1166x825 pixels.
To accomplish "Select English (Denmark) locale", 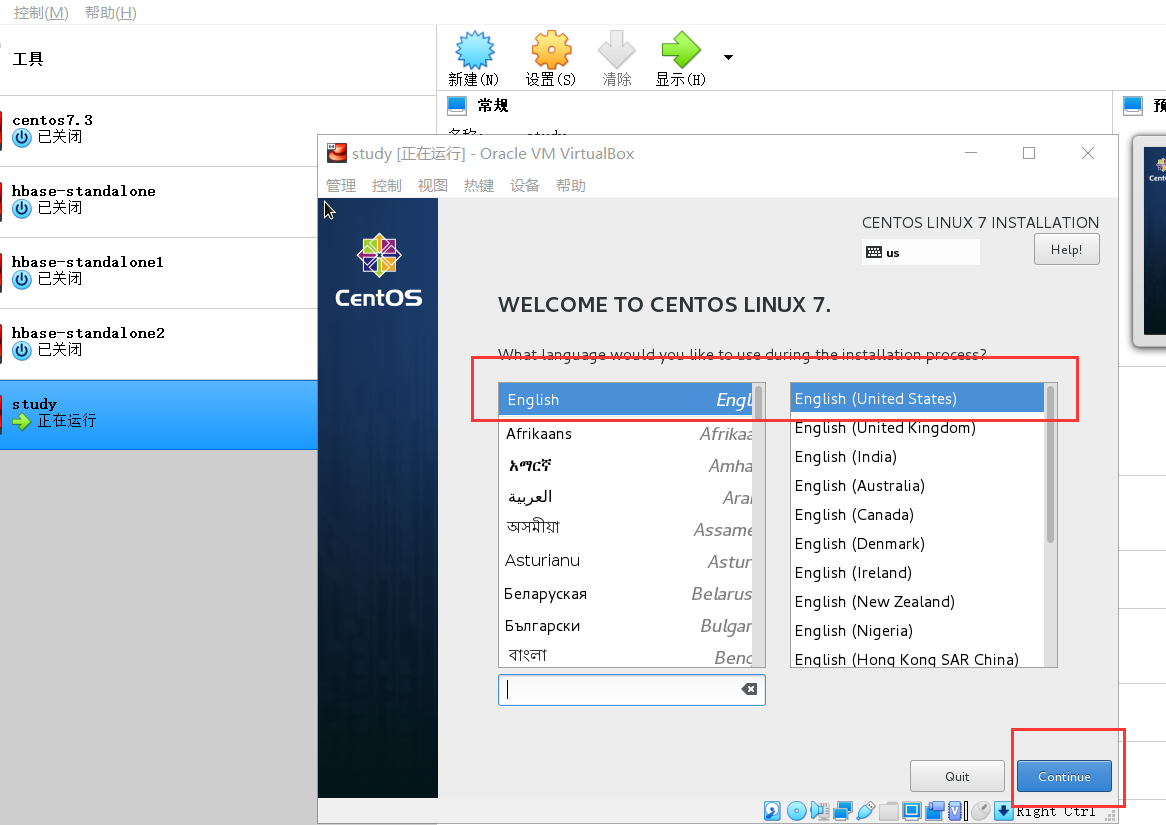I will tap(918, 544).
